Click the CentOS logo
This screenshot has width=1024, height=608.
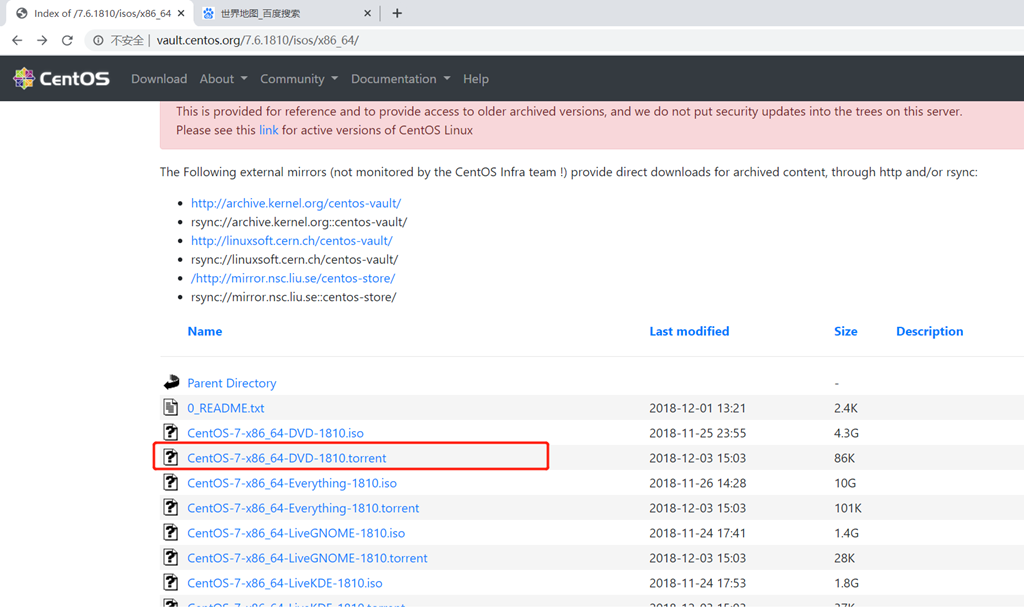point(61,78)
